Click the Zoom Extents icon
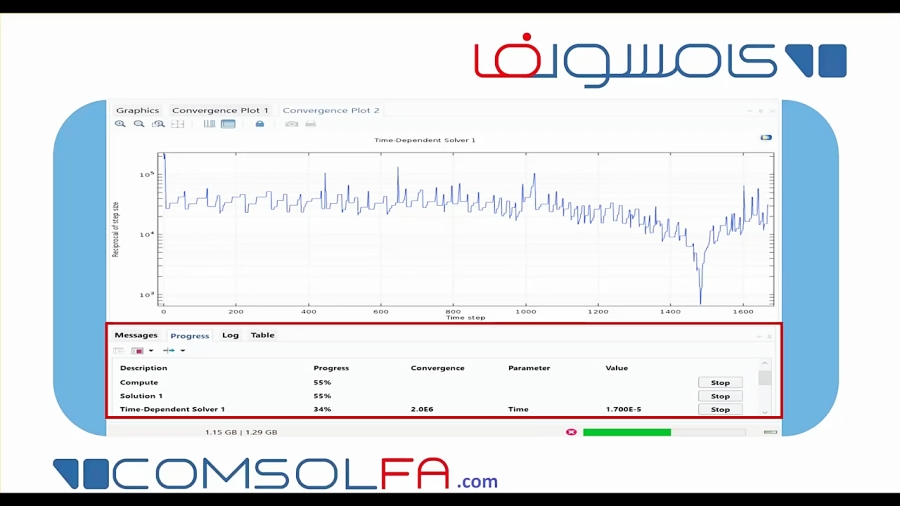 coord(177,124)
